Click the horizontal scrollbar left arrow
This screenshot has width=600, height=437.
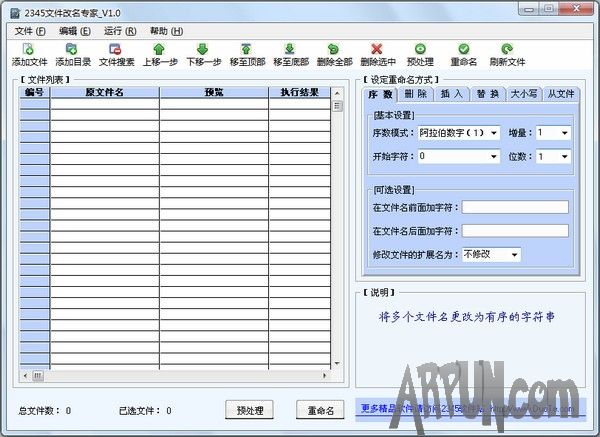tap(25, 375)
